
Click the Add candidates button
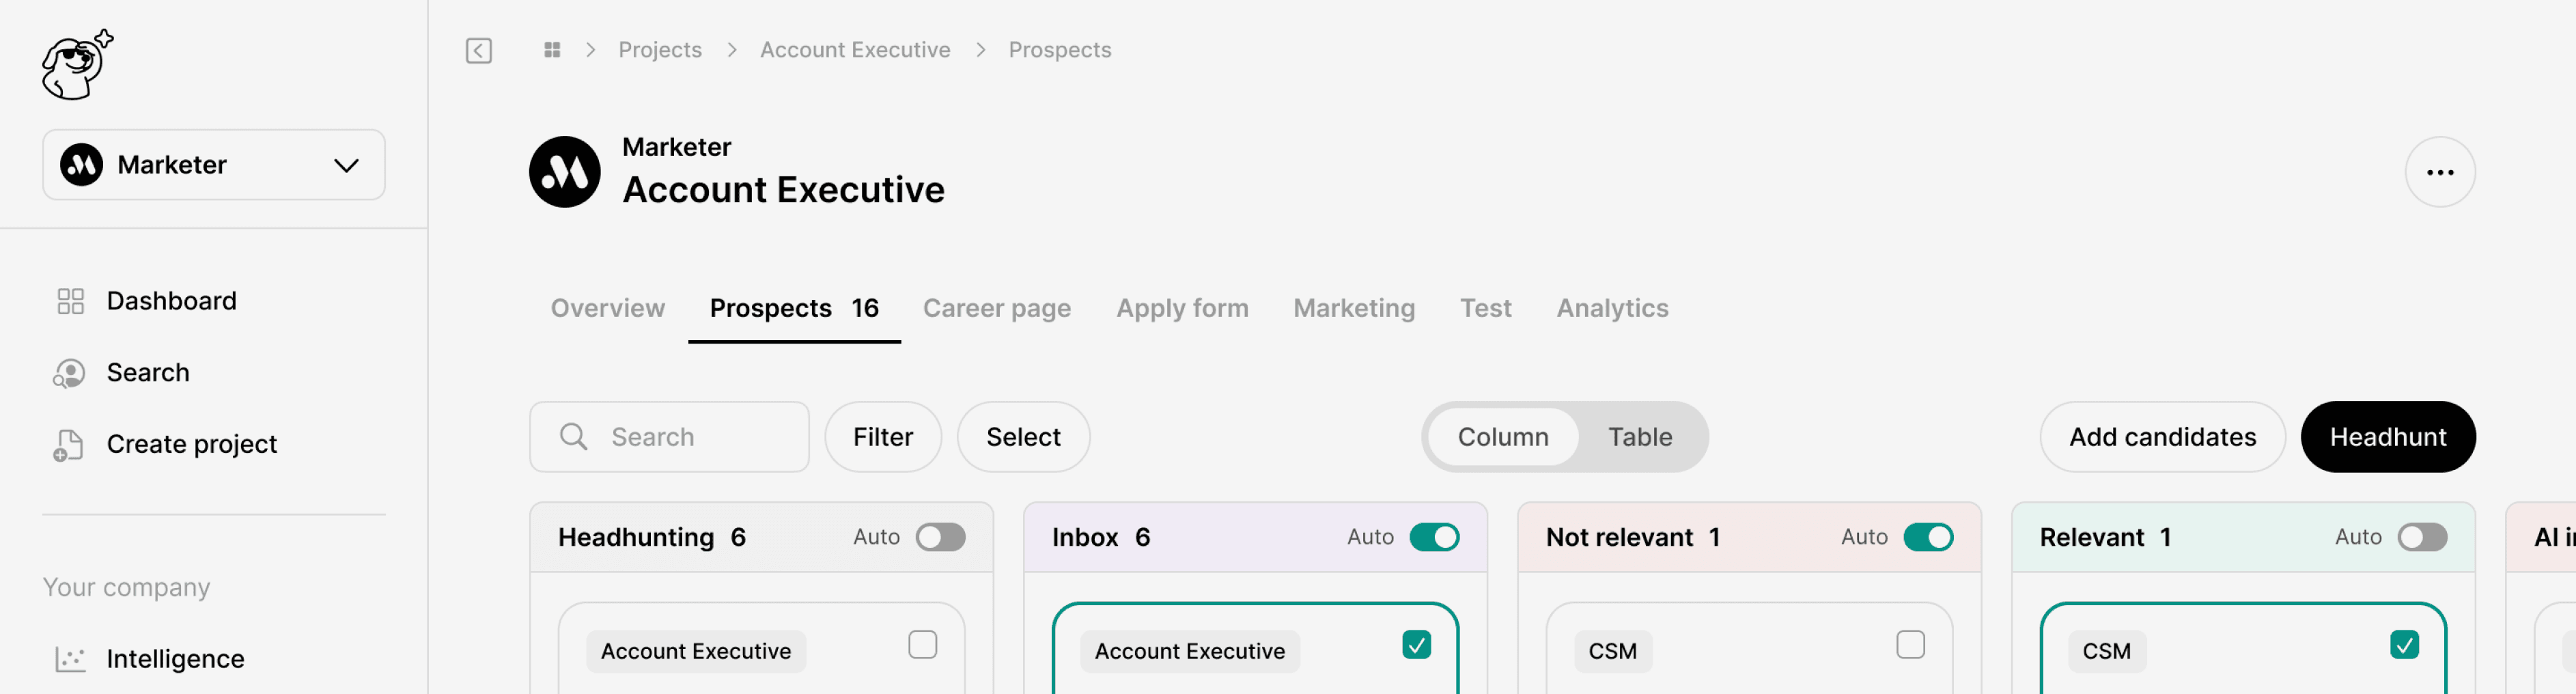[x=2162, y=437]
